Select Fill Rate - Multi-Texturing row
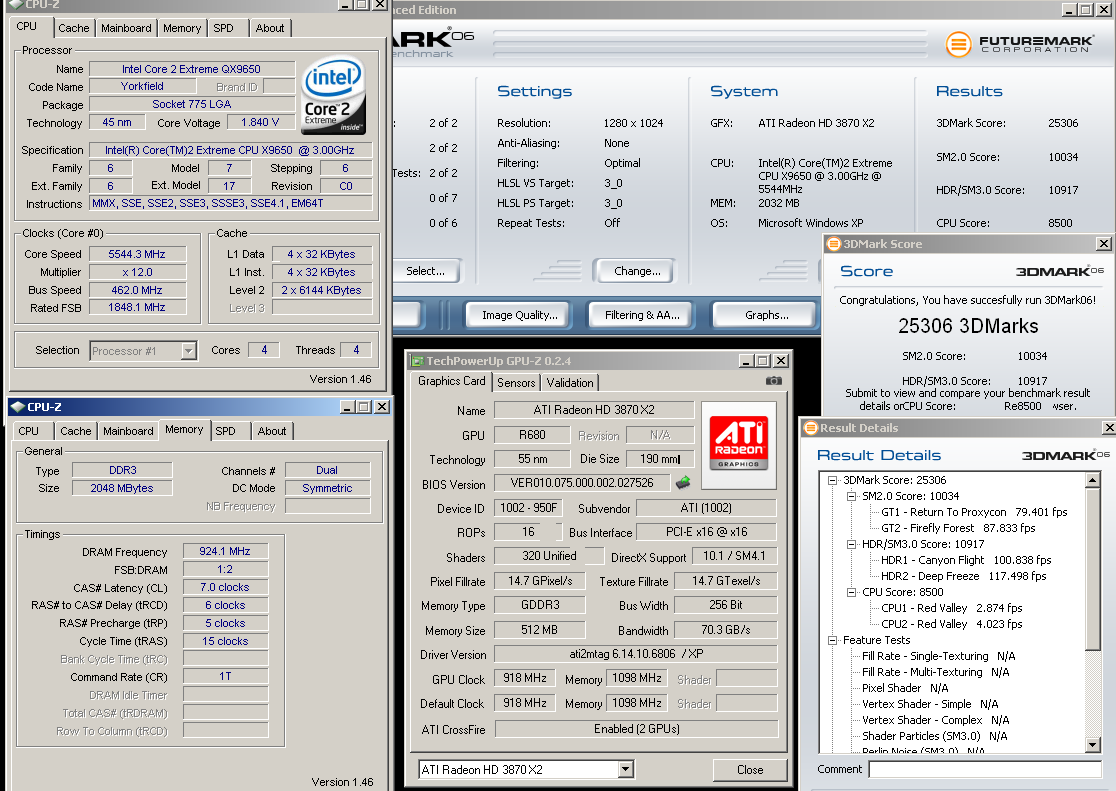Viewport: 1116px width, 791px height. tap(935, 672)
